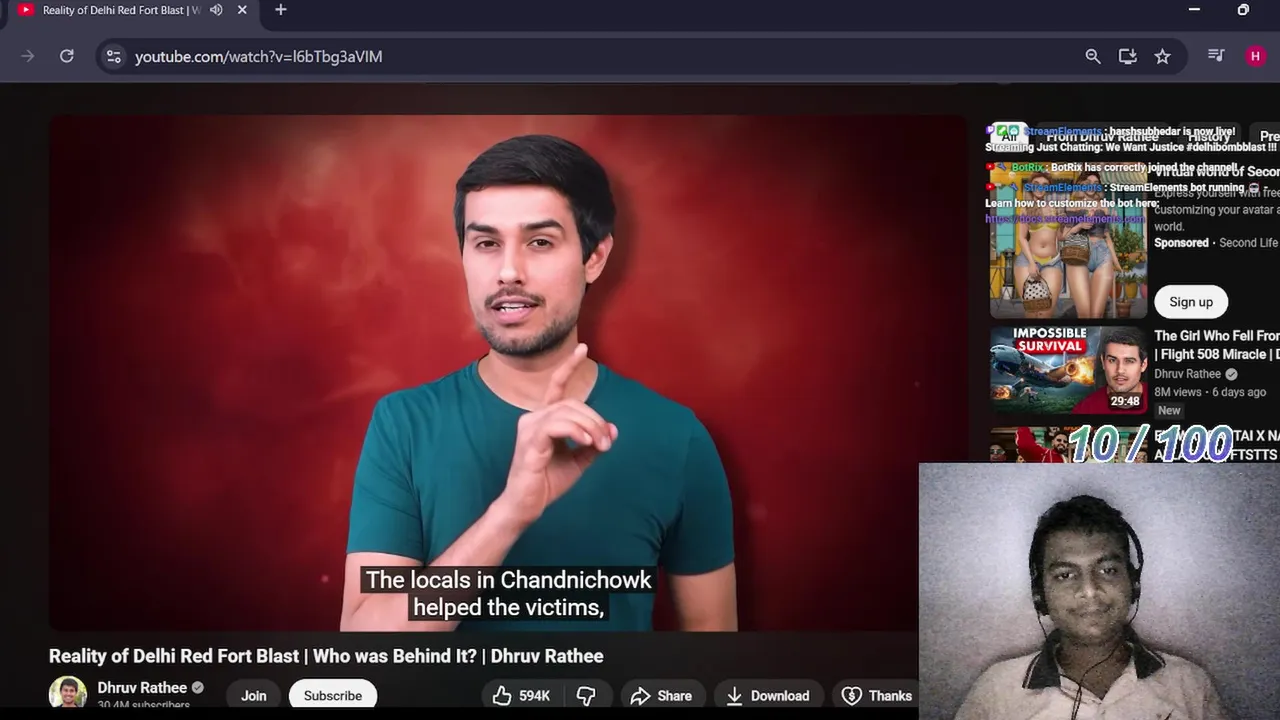
Task: Bookmark this page with the star icon
Action: click(x=1162, y=57)
